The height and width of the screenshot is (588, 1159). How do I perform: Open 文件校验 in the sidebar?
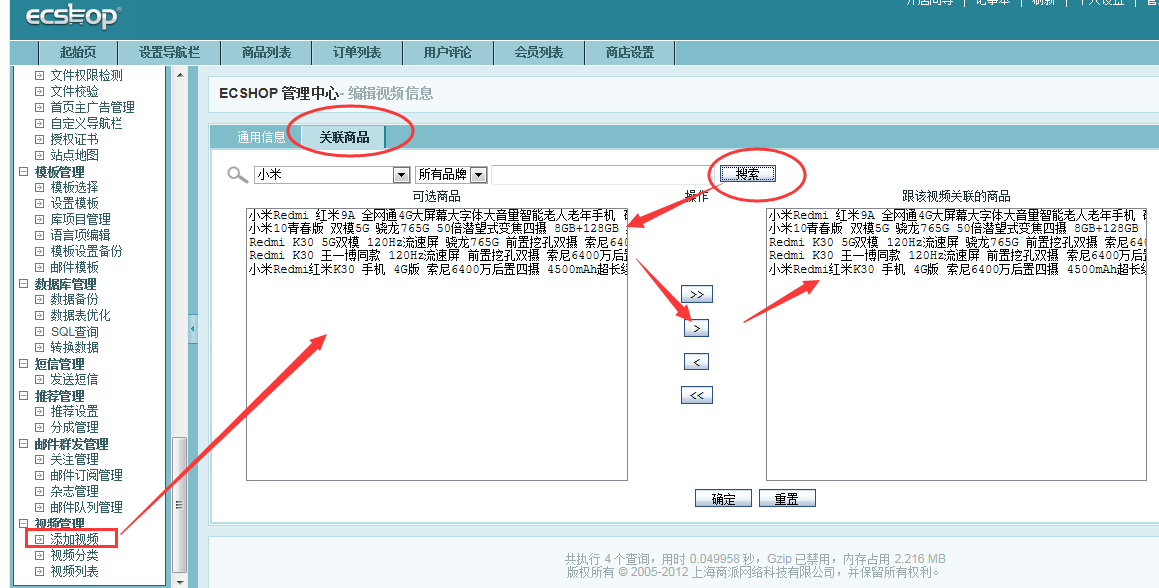(x=74, y=91)
